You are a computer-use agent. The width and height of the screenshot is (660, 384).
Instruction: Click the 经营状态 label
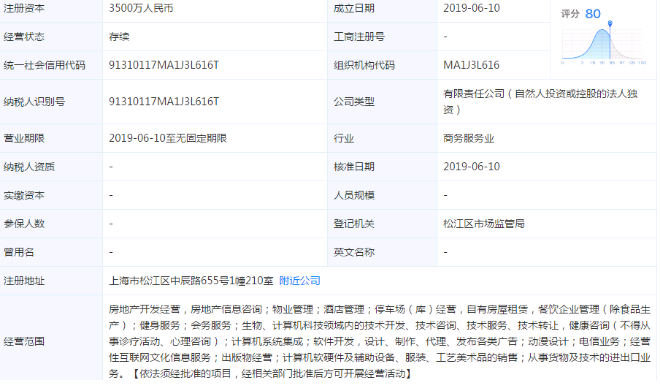pyautogui.click(x=24, y=37)
